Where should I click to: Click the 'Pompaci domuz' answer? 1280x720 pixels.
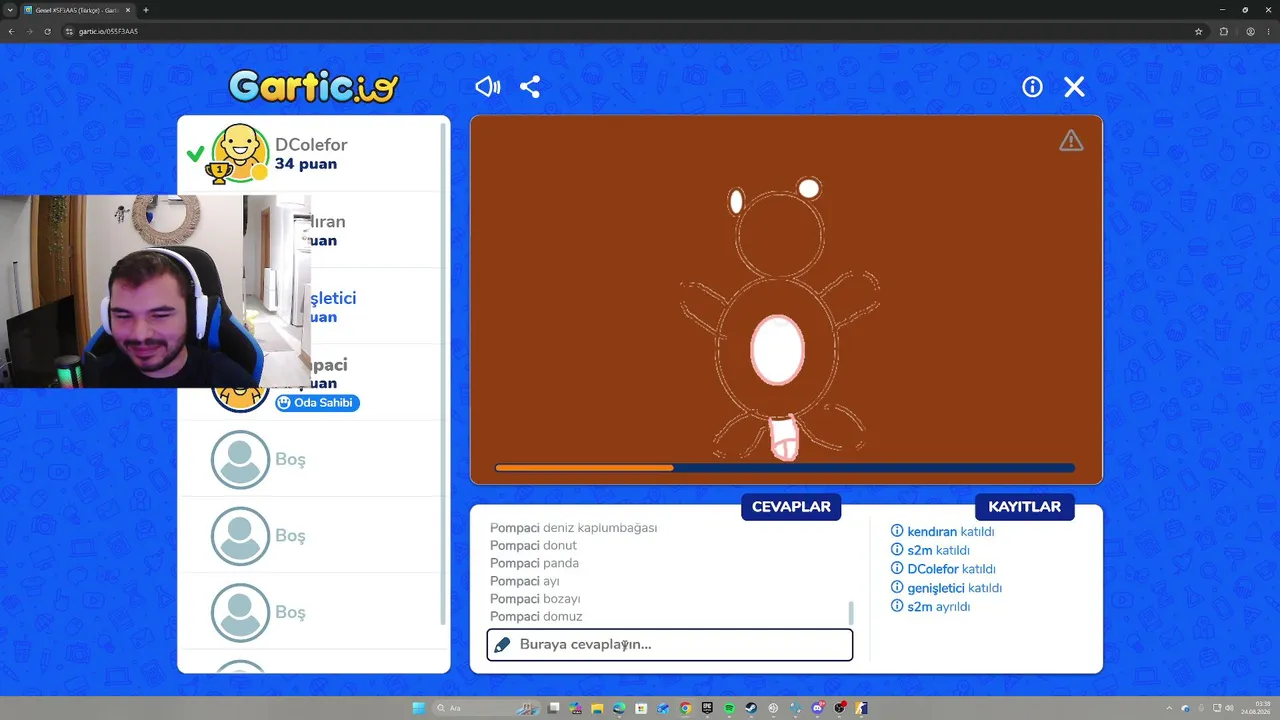pos(536,617)
